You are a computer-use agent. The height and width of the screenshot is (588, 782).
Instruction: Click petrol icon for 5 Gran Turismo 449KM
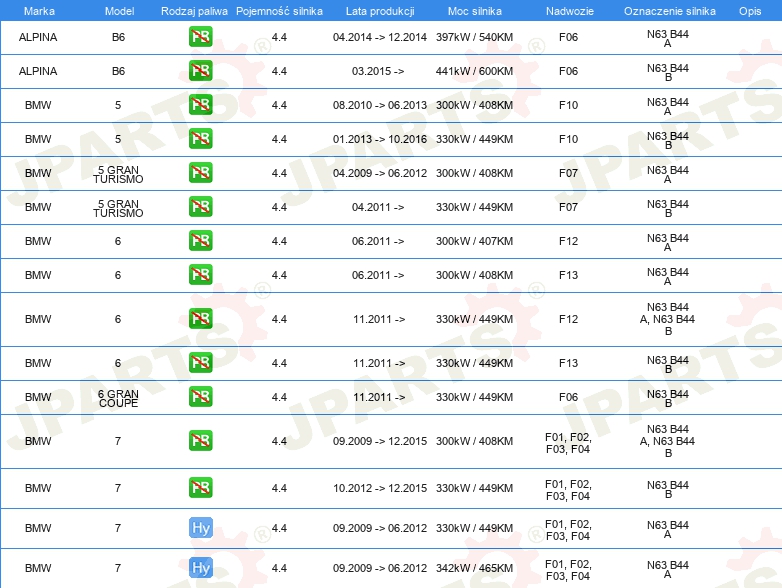pos(200,206)
